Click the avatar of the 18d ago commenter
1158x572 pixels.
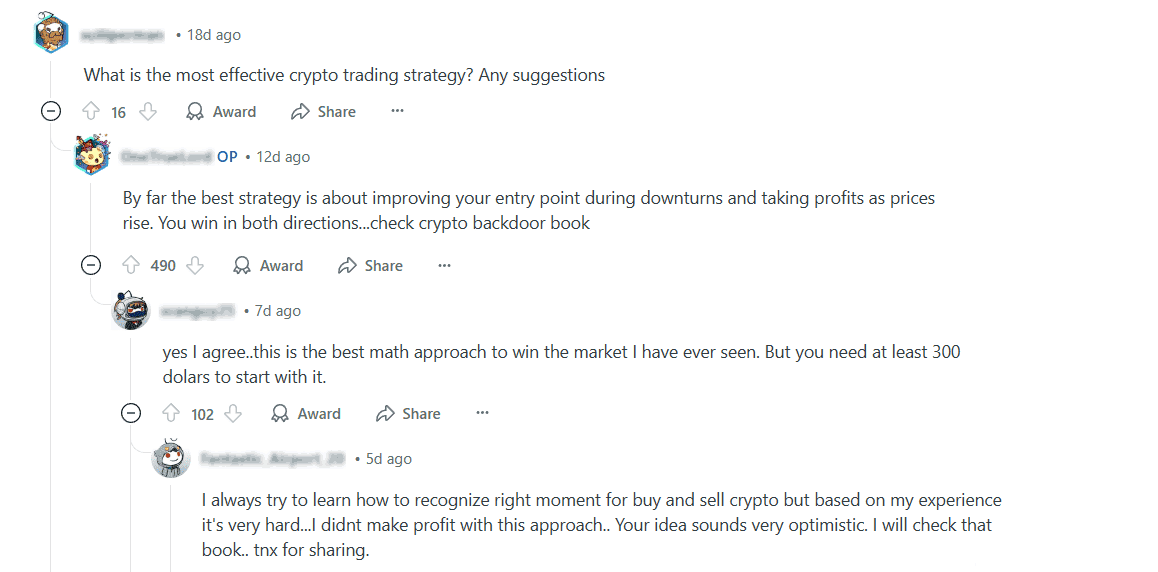tap(51, 32)
